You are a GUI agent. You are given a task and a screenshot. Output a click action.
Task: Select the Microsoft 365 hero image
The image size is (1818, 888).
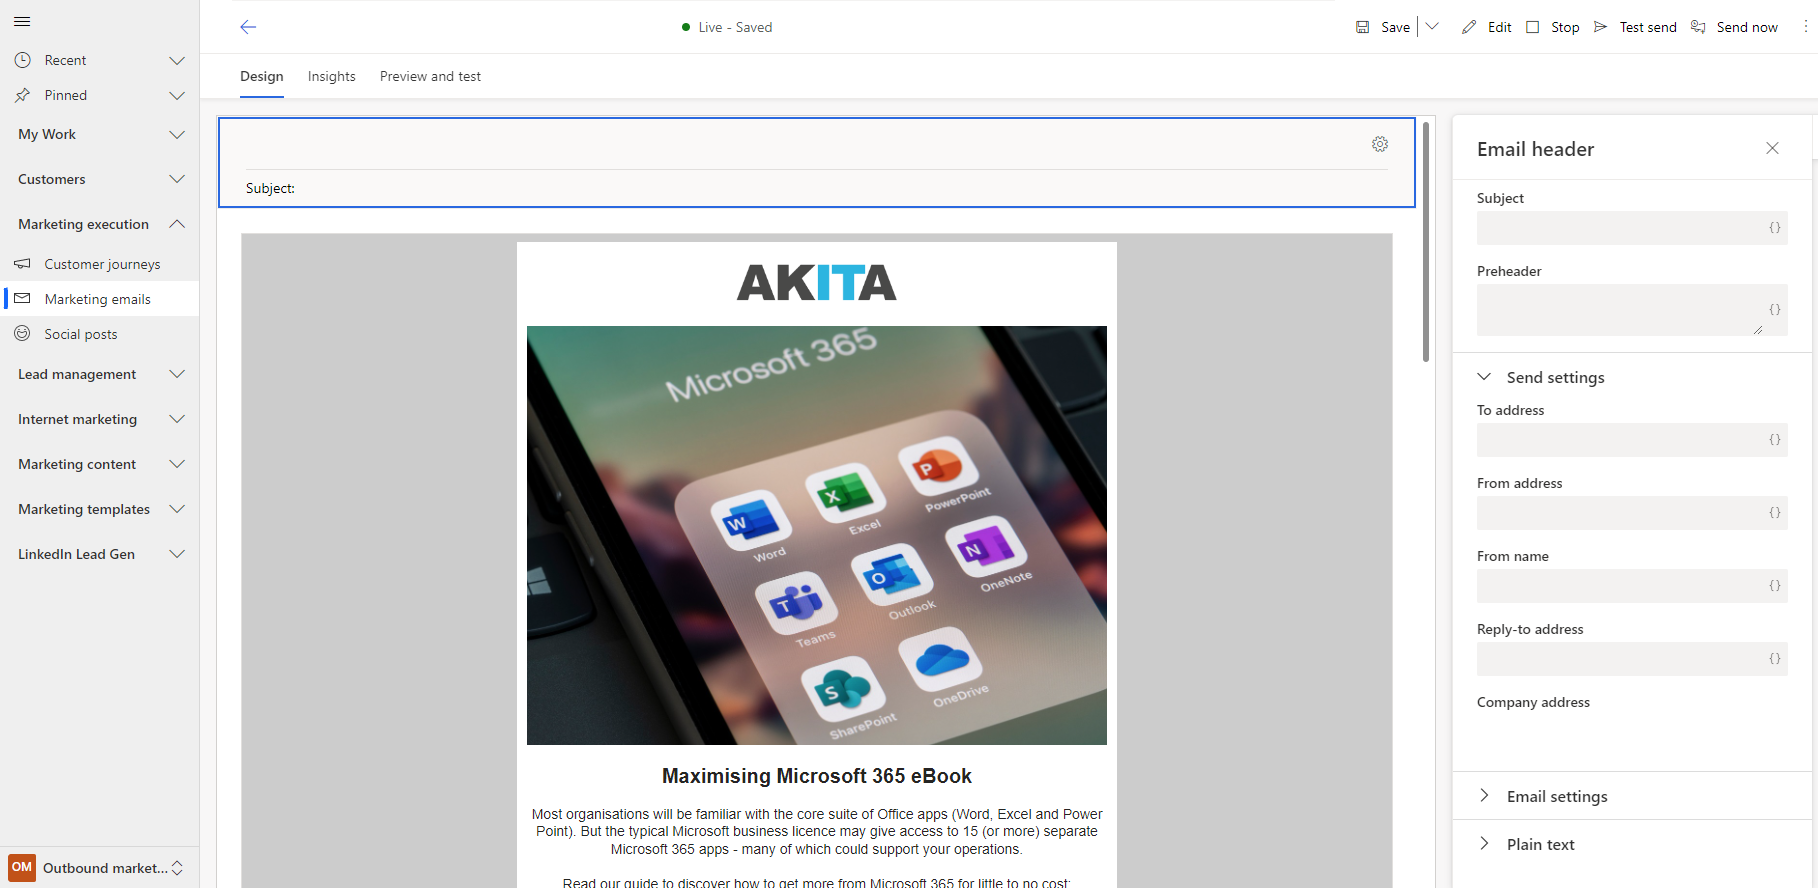[x=816, y=535]
